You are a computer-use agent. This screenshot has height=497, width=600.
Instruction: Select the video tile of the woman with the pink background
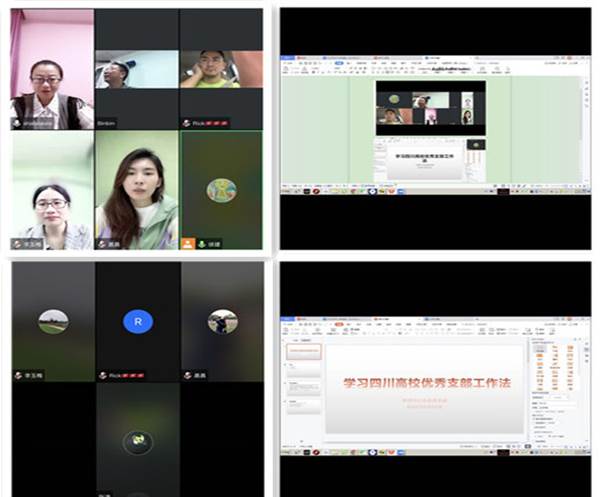coord(51,70)
